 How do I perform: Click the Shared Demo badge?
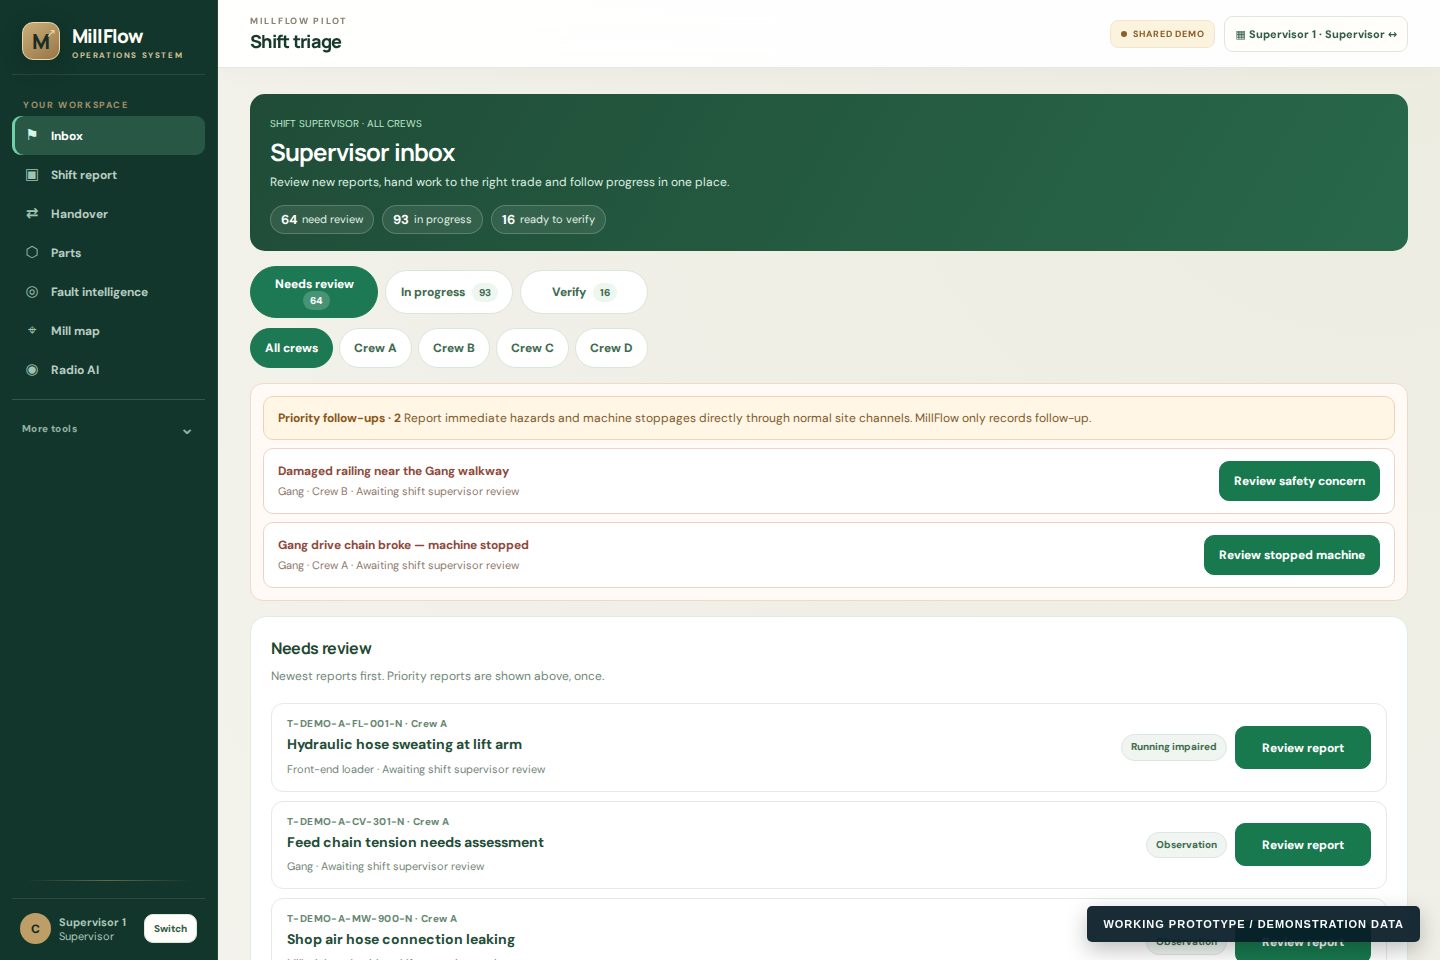[x=1162, y=34]
